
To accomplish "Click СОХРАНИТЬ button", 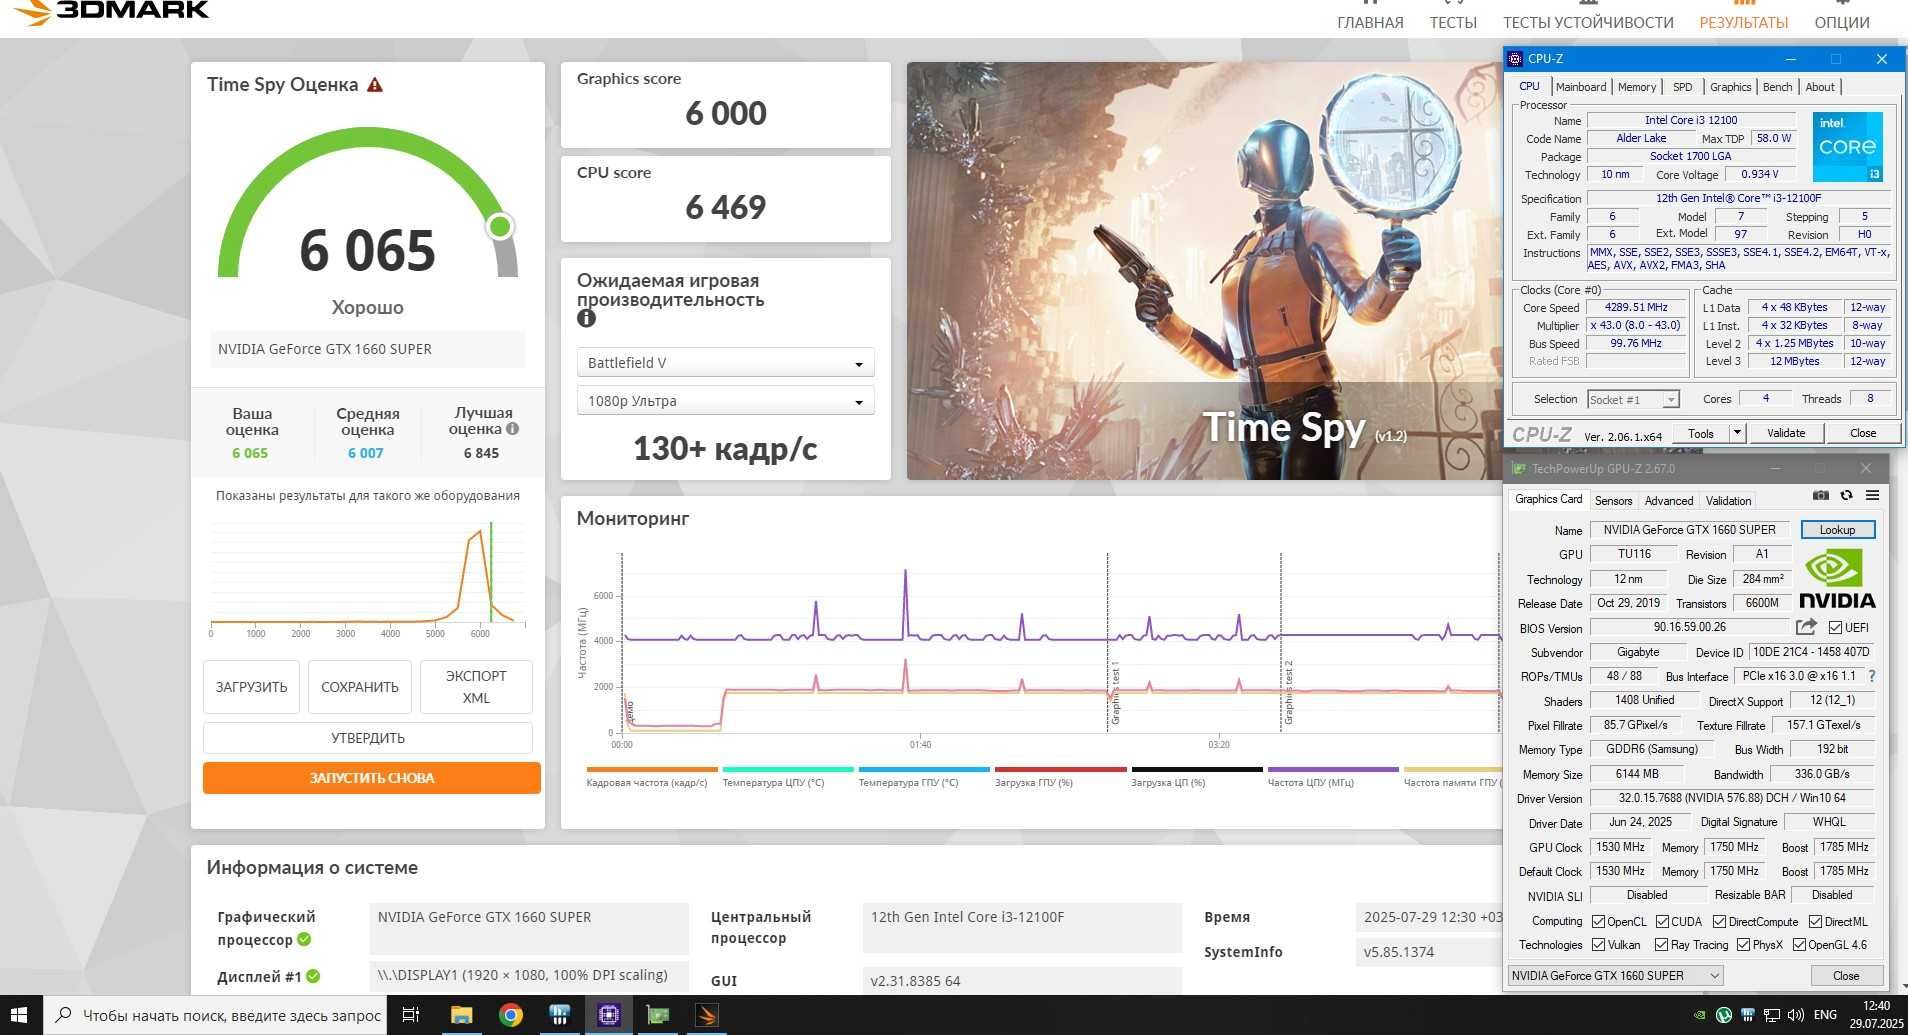I will point(360,687).
